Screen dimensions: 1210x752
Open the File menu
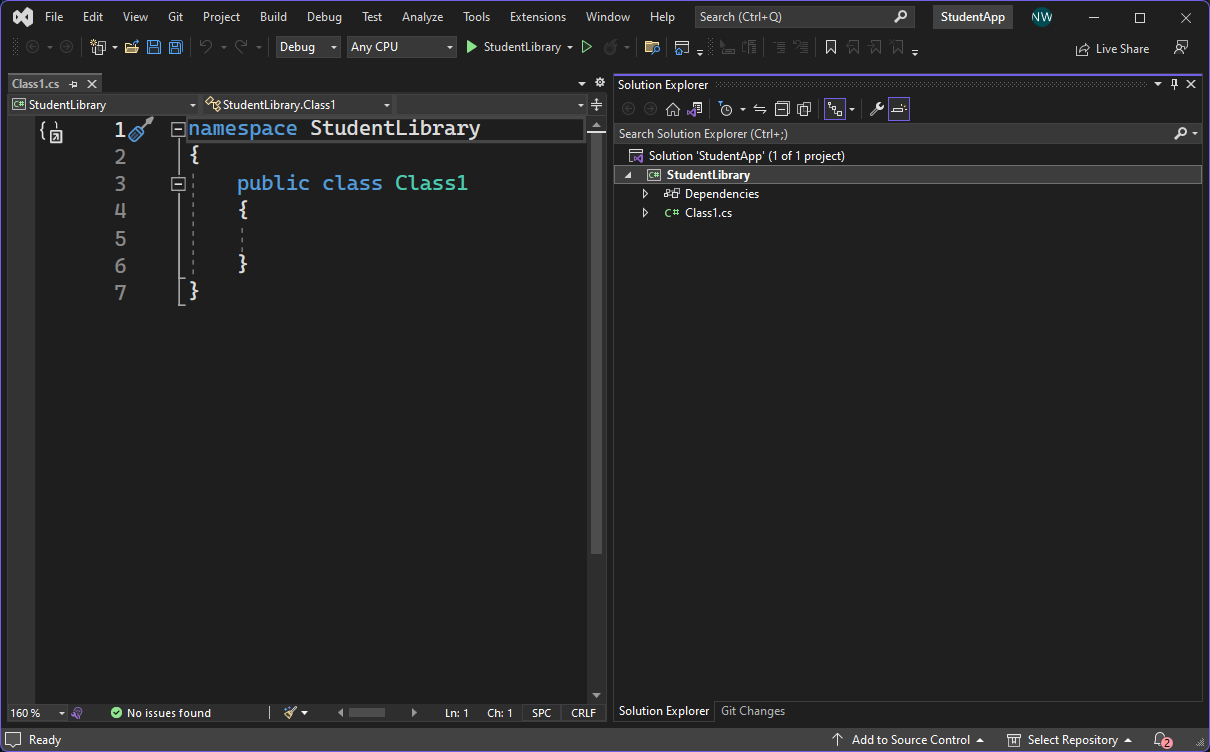(x=54, y=17)
